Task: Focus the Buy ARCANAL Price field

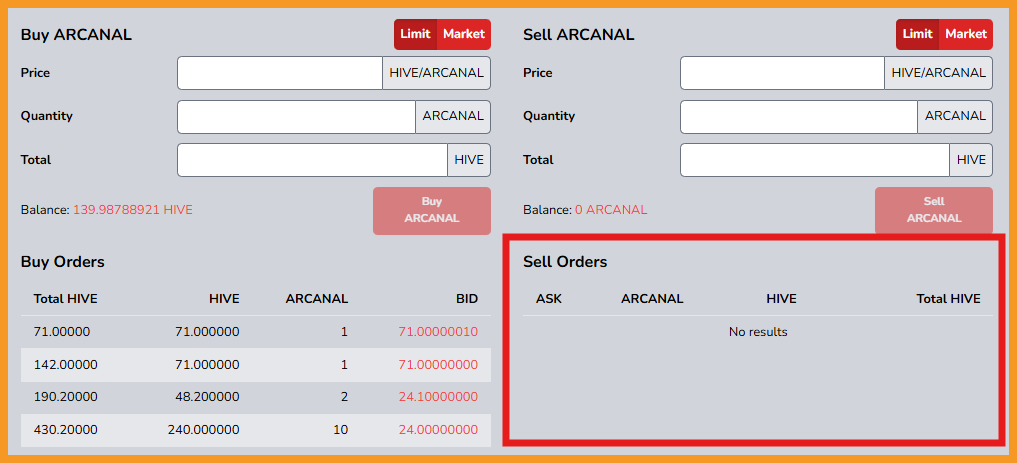Action: pyautogui.click(x=280, y=73)
